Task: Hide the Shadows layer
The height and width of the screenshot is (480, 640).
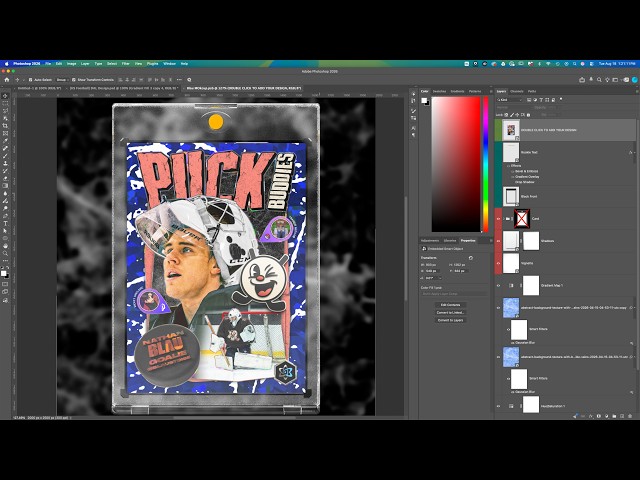Action: (498, 241)
